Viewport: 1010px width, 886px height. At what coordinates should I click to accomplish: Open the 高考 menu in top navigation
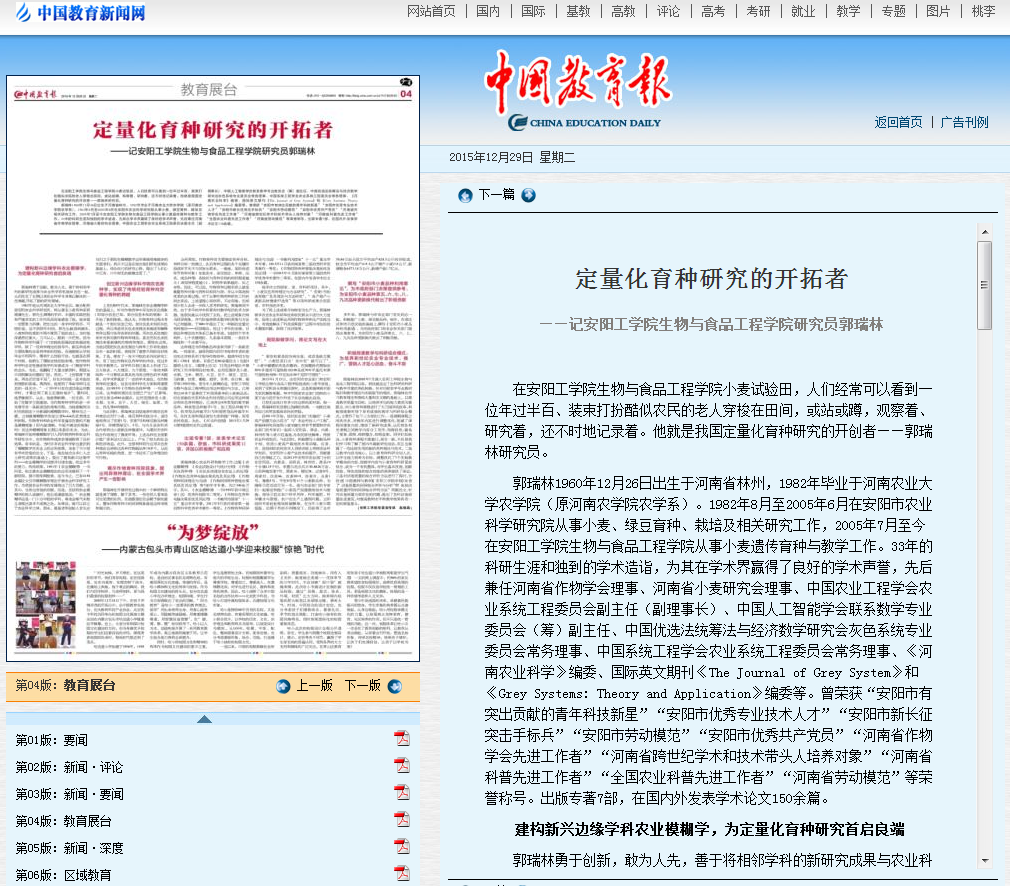tap(713, 11)
